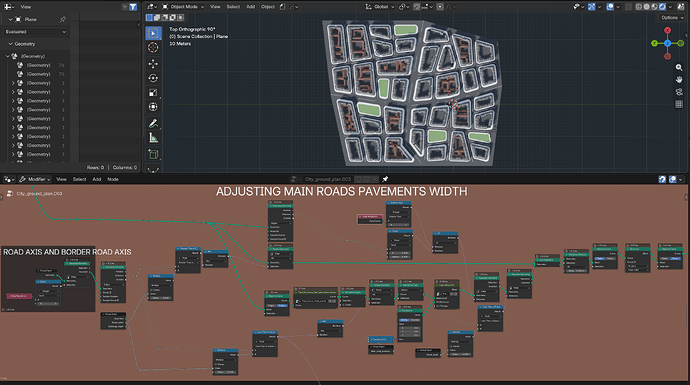Toggle X-ray mode in viewport
This screenshot has height=385, width=690.
628,7
